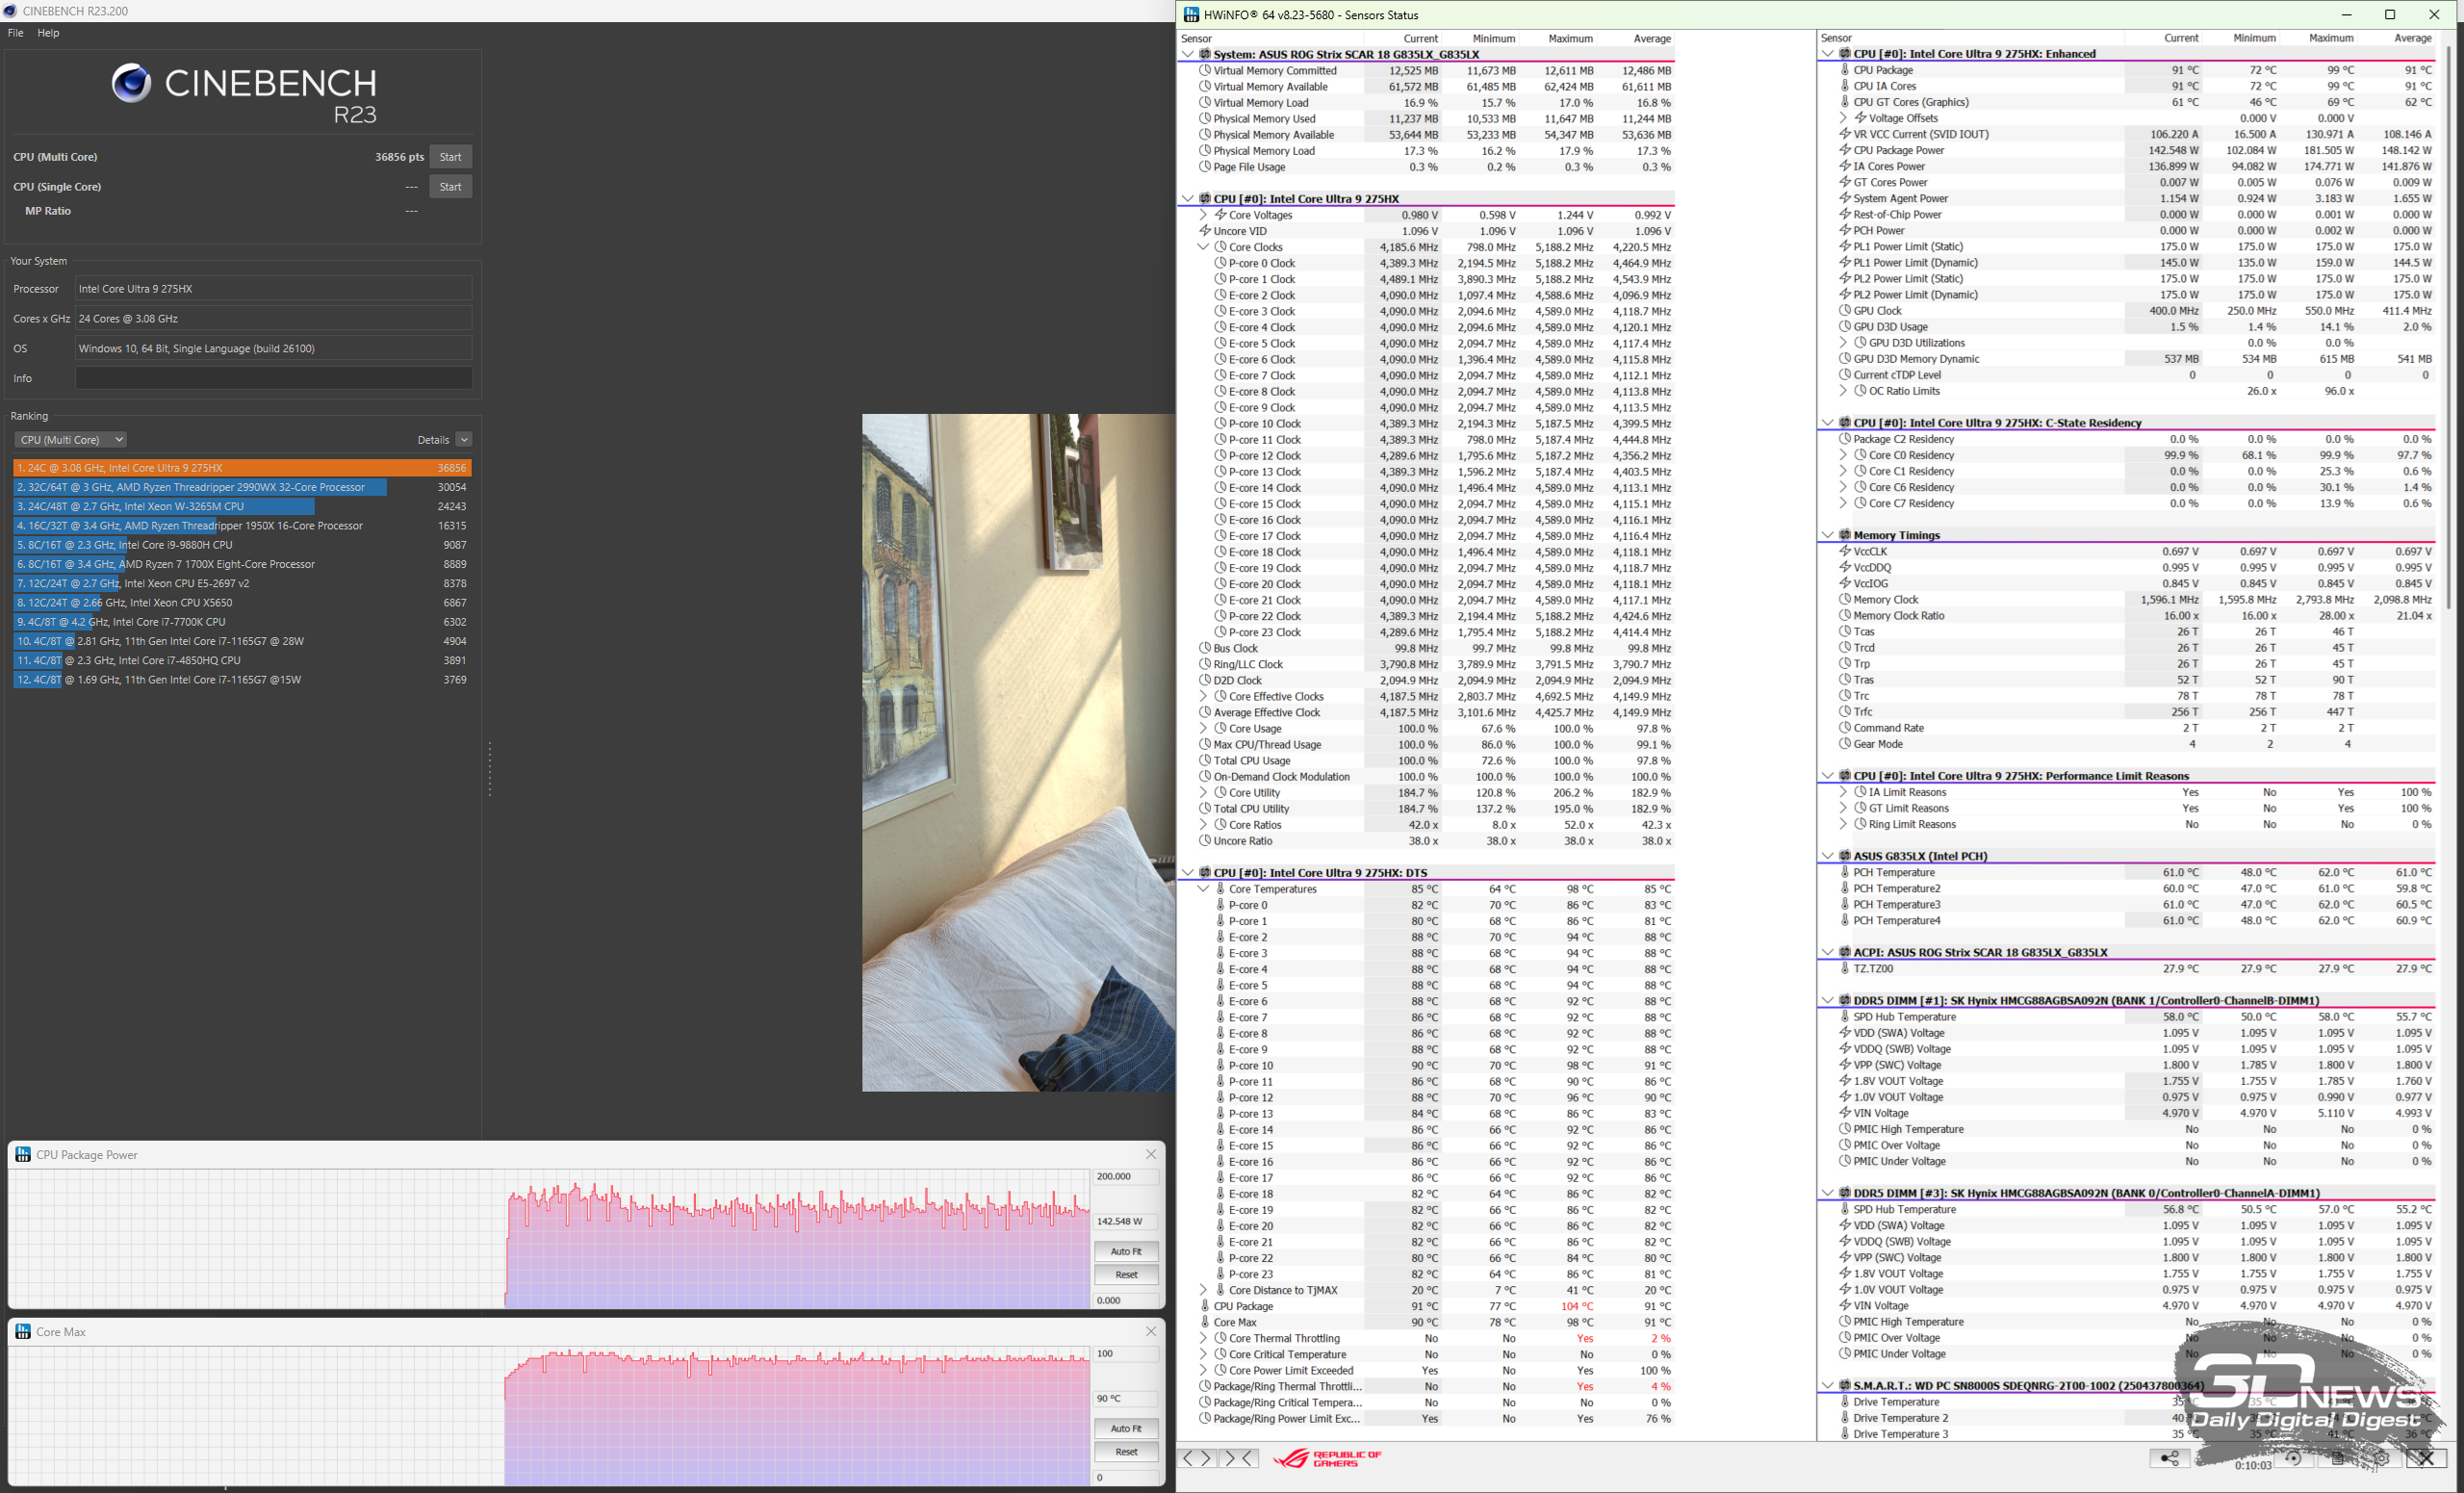Click the X close sensors button in bottom toolbar
The height and width of the screenshot is (1493, 2464).
click(2426, 1458)
